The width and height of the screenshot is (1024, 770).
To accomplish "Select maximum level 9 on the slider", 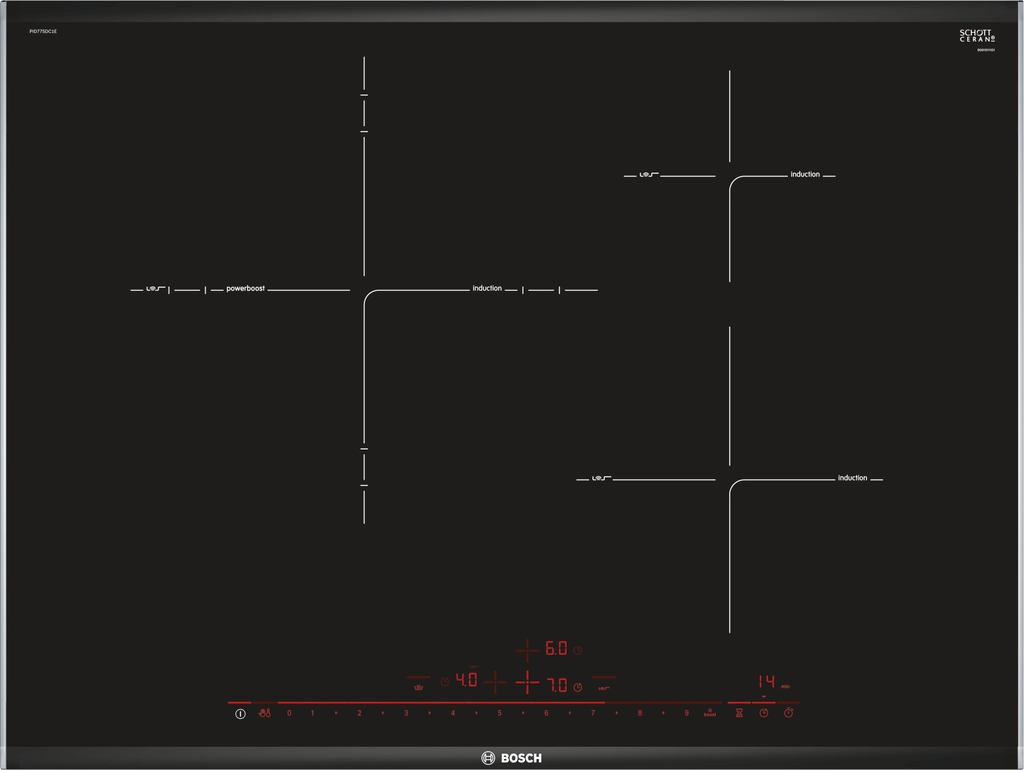I will coord(686,713).
